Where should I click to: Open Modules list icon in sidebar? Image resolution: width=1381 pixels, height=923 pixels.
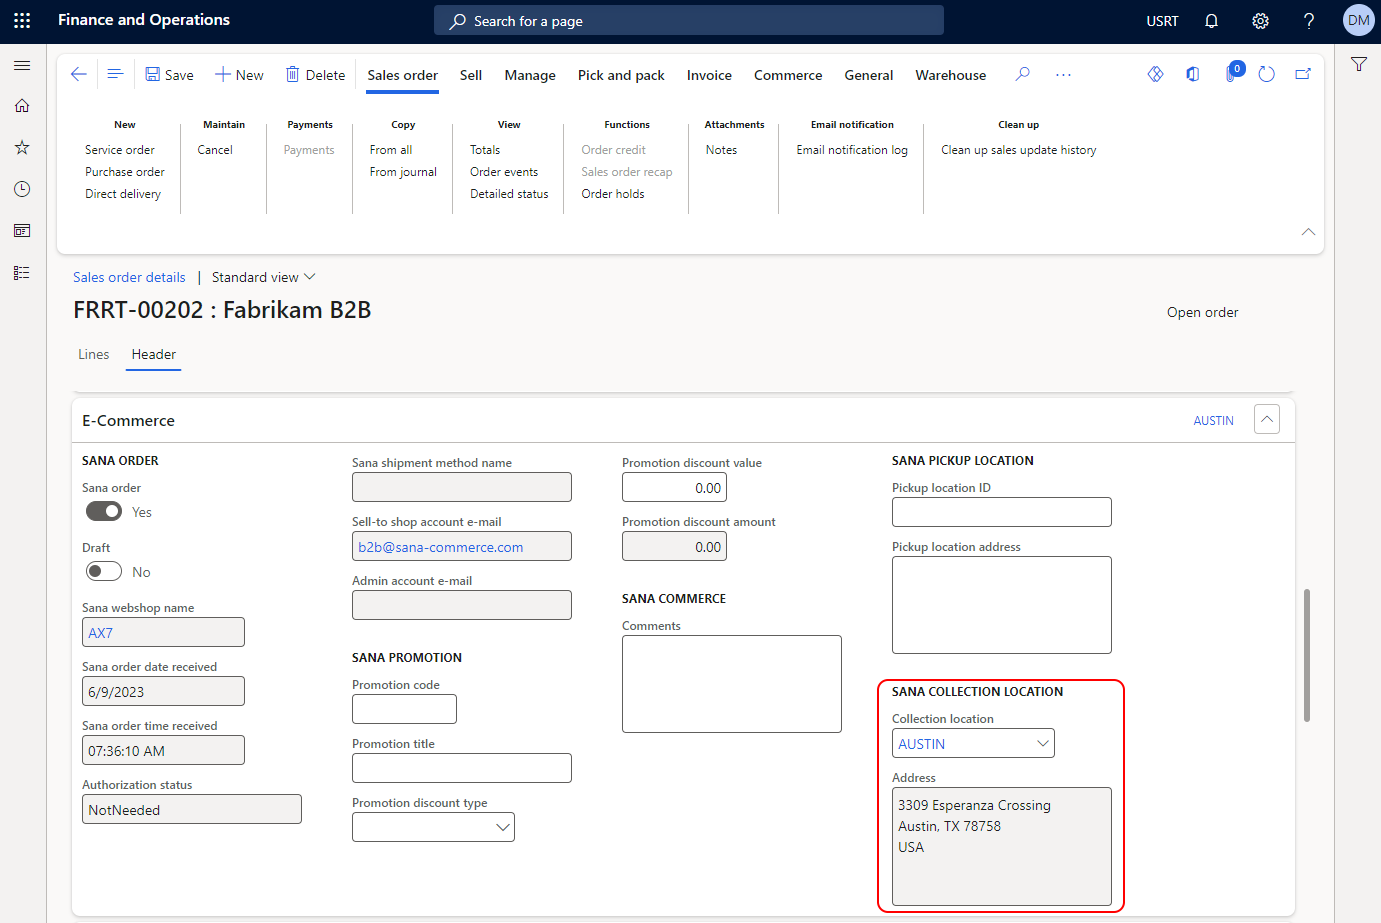click(x=22, y=272)
